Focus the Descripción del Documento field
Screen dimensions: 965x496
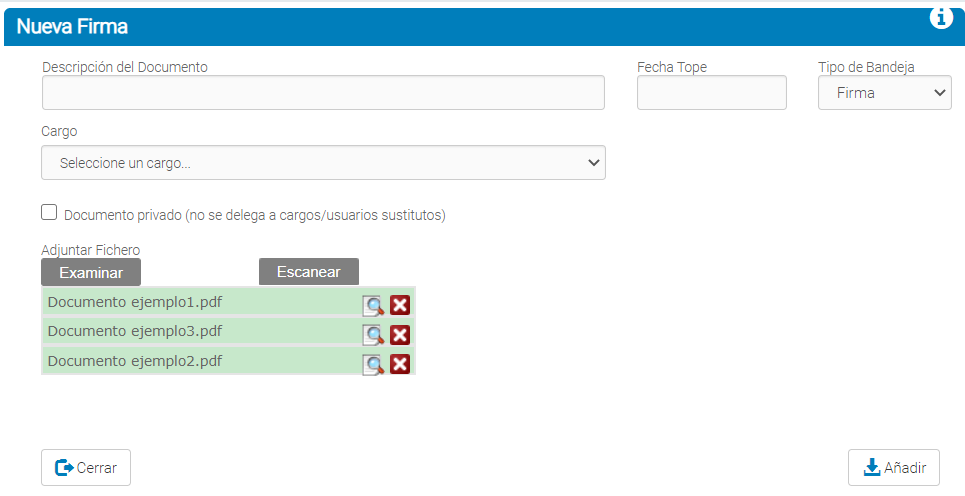click(x=323, y=93)
